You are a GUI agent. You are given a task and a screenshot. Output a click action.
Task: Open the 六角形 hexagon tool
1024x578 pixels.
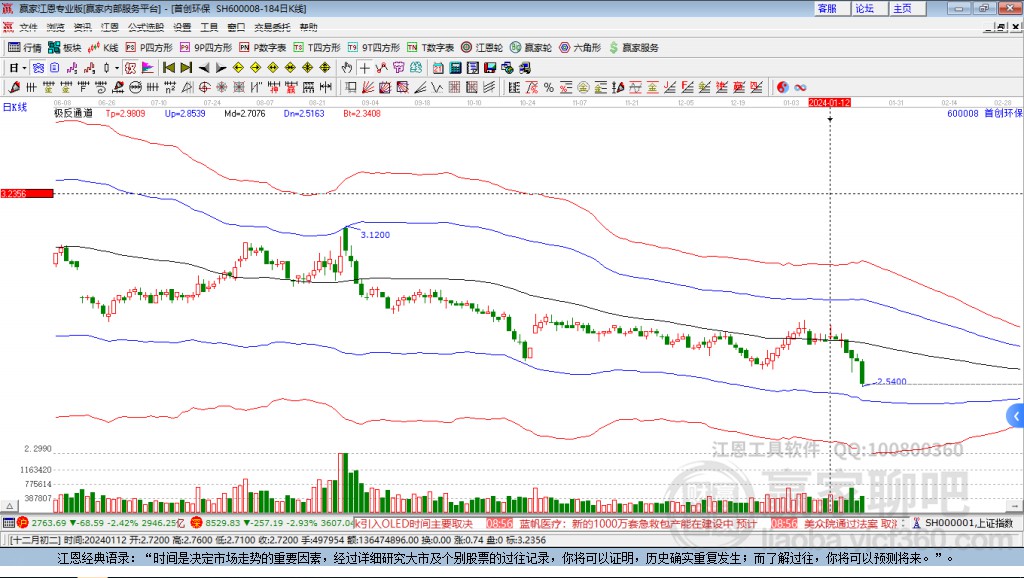[579, 47]
